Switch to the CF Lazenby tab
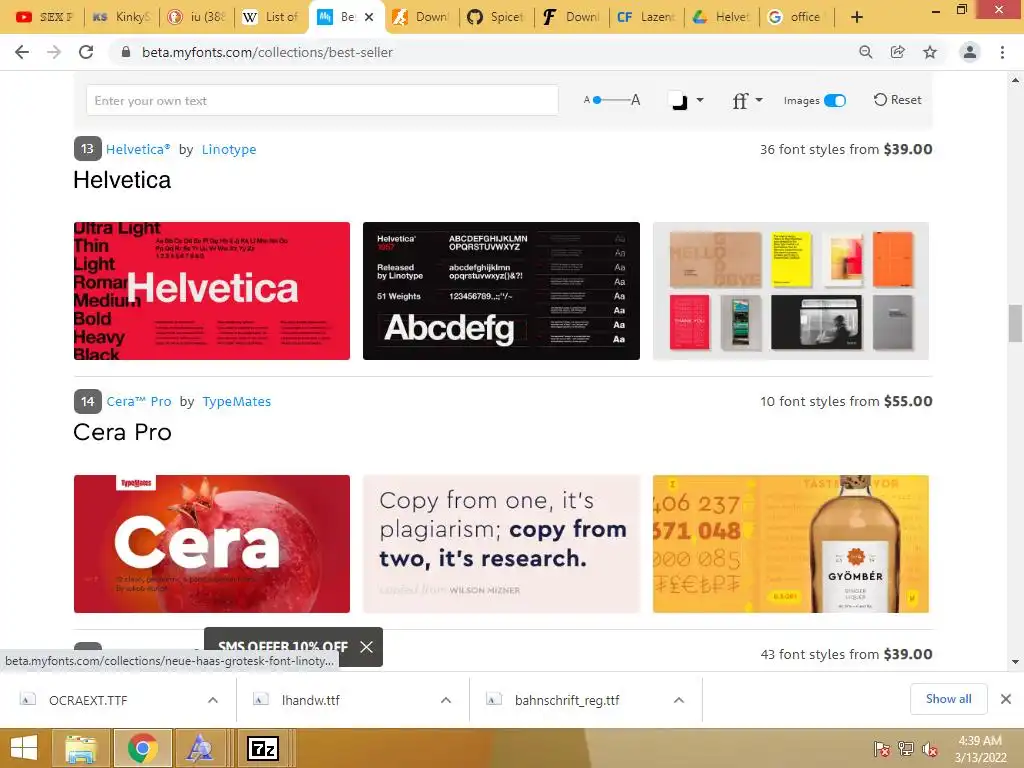This screenshot has width=1024, height=768. pos(647,17)
